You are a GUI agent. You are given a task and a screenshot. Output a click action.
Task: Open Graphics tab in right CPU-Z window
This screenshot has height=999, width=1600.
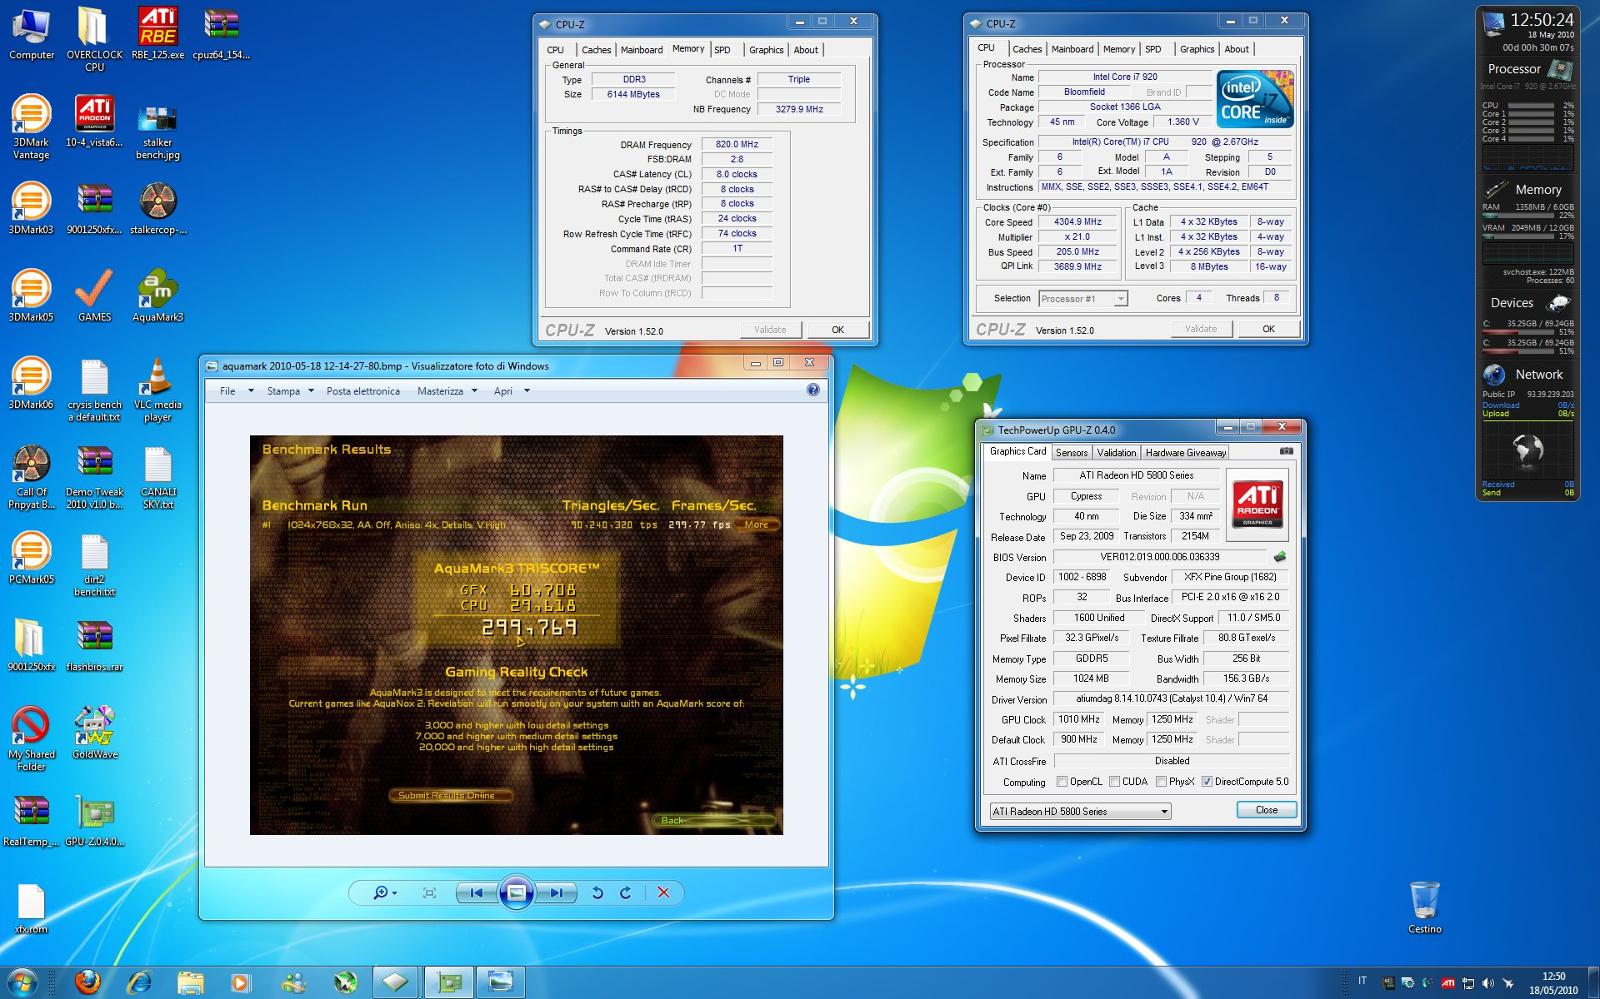coord(1196,49)
